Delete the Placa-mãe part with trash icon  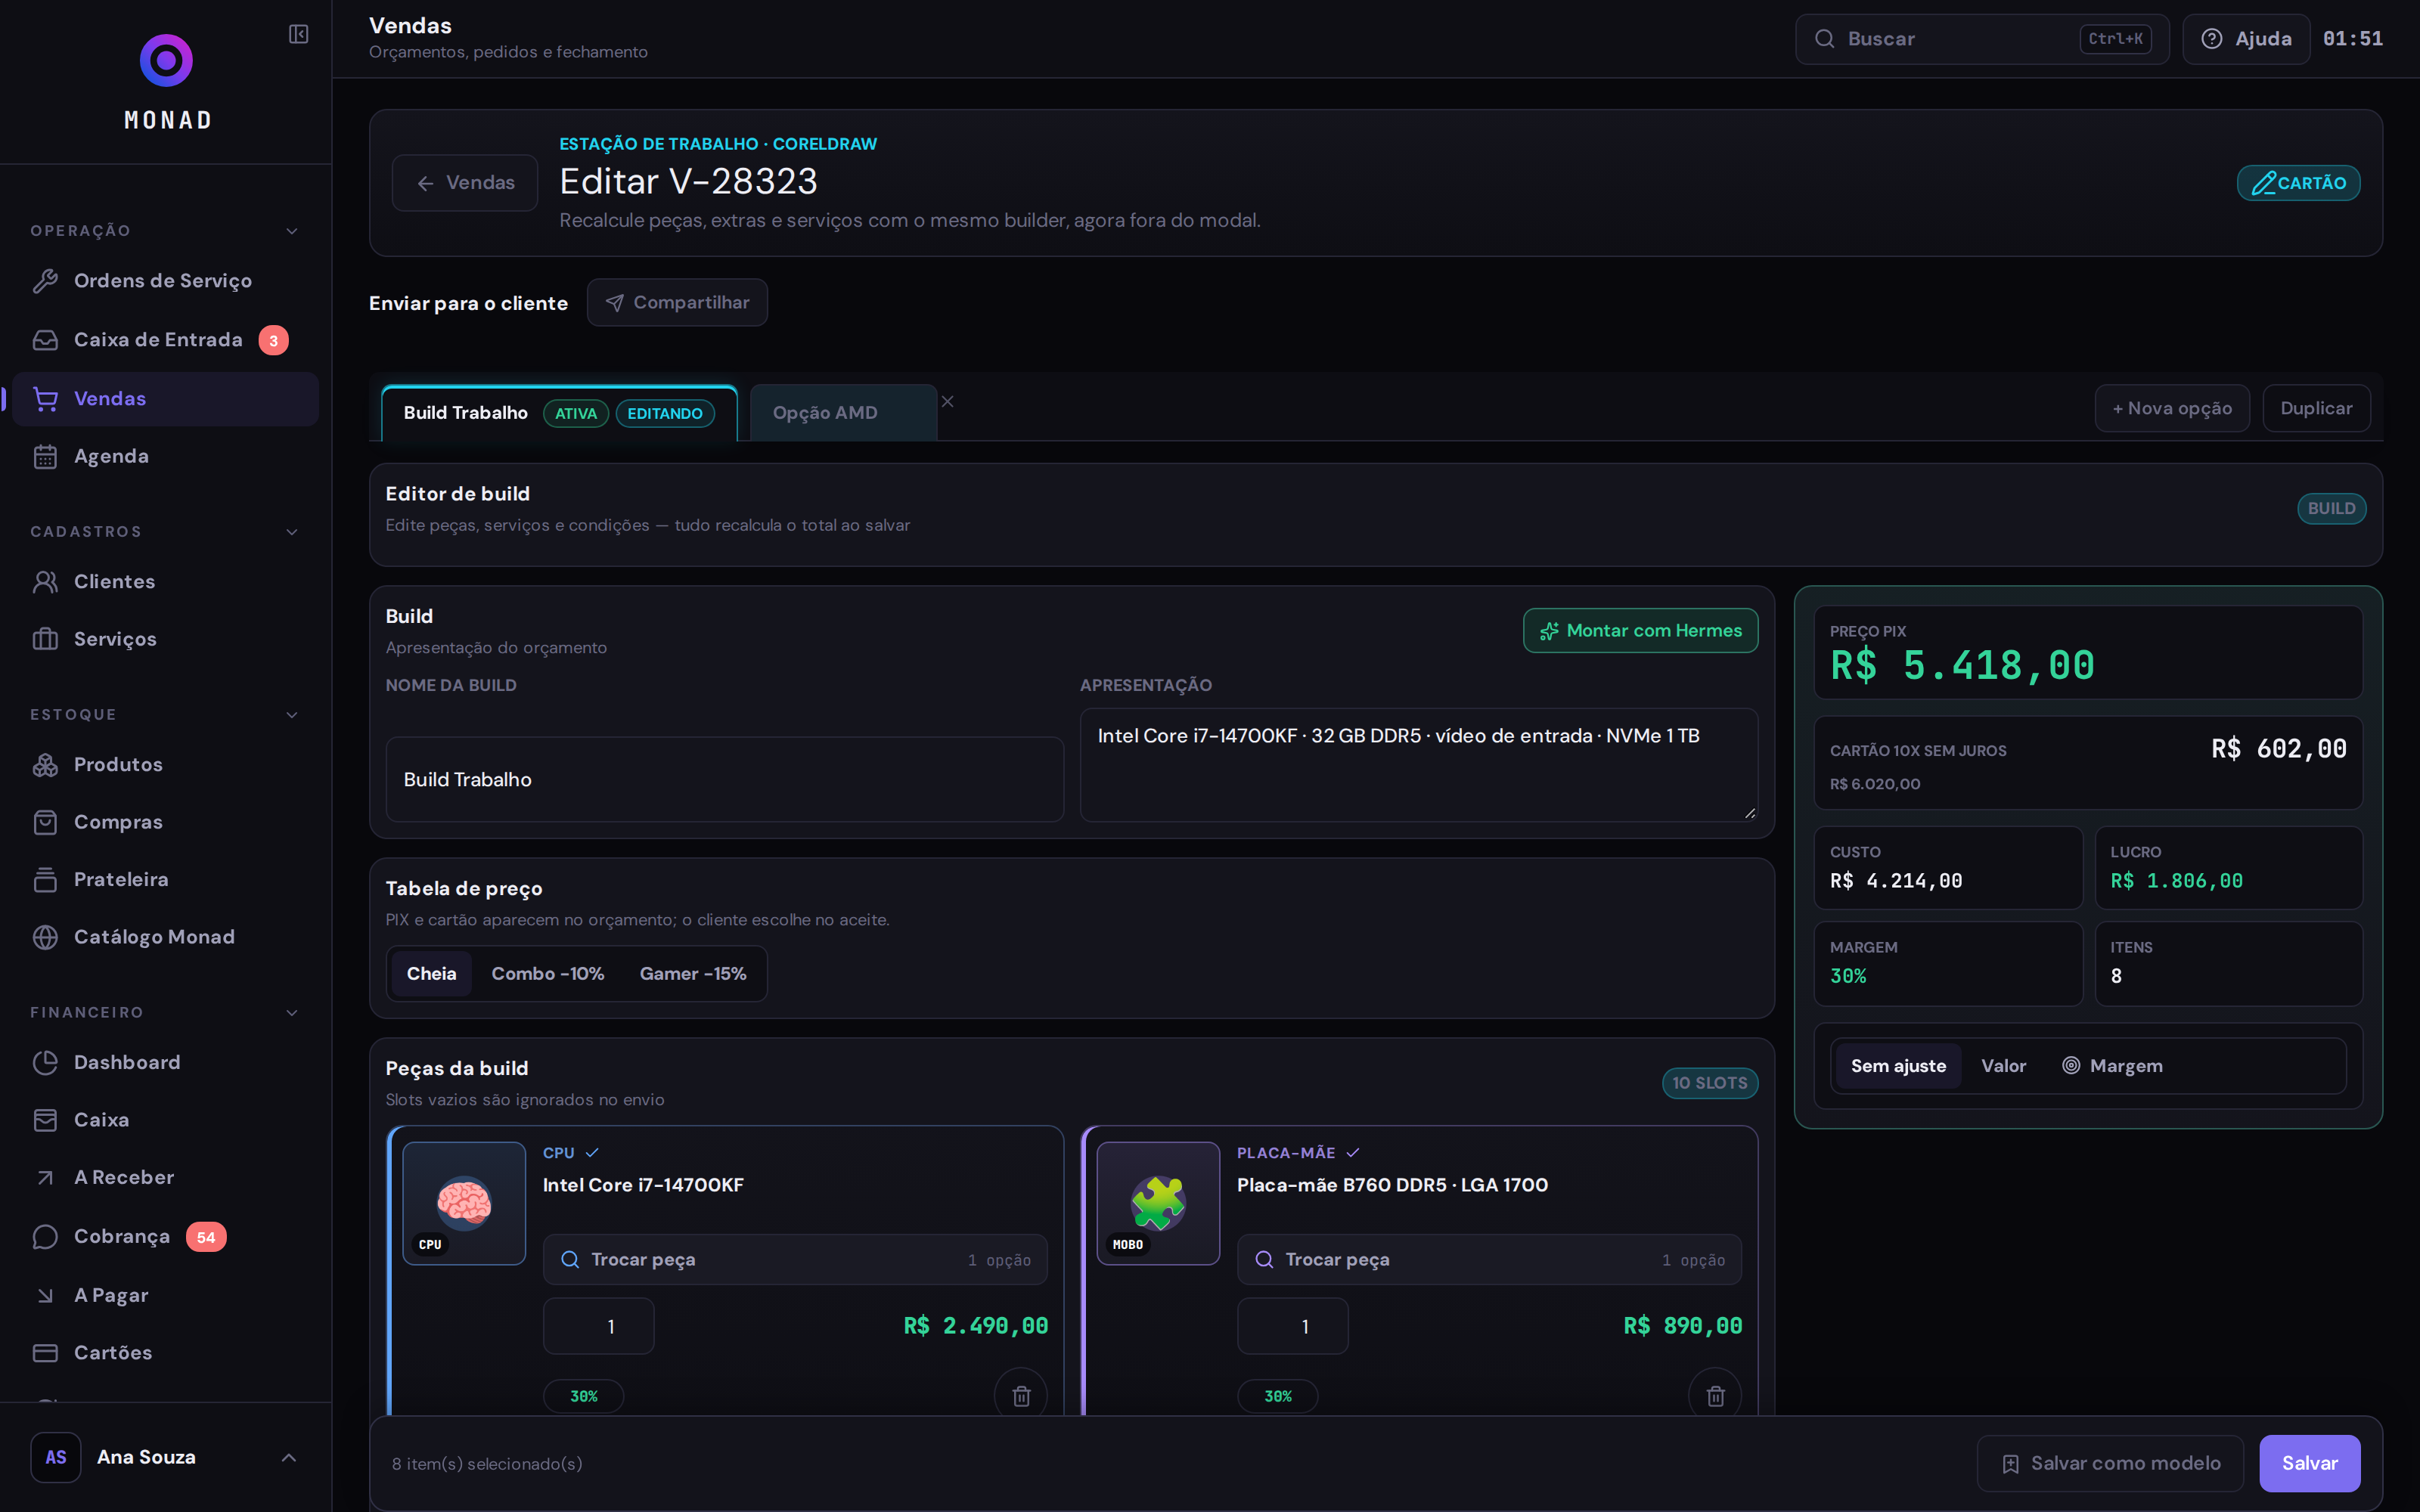(1715, 1396)
